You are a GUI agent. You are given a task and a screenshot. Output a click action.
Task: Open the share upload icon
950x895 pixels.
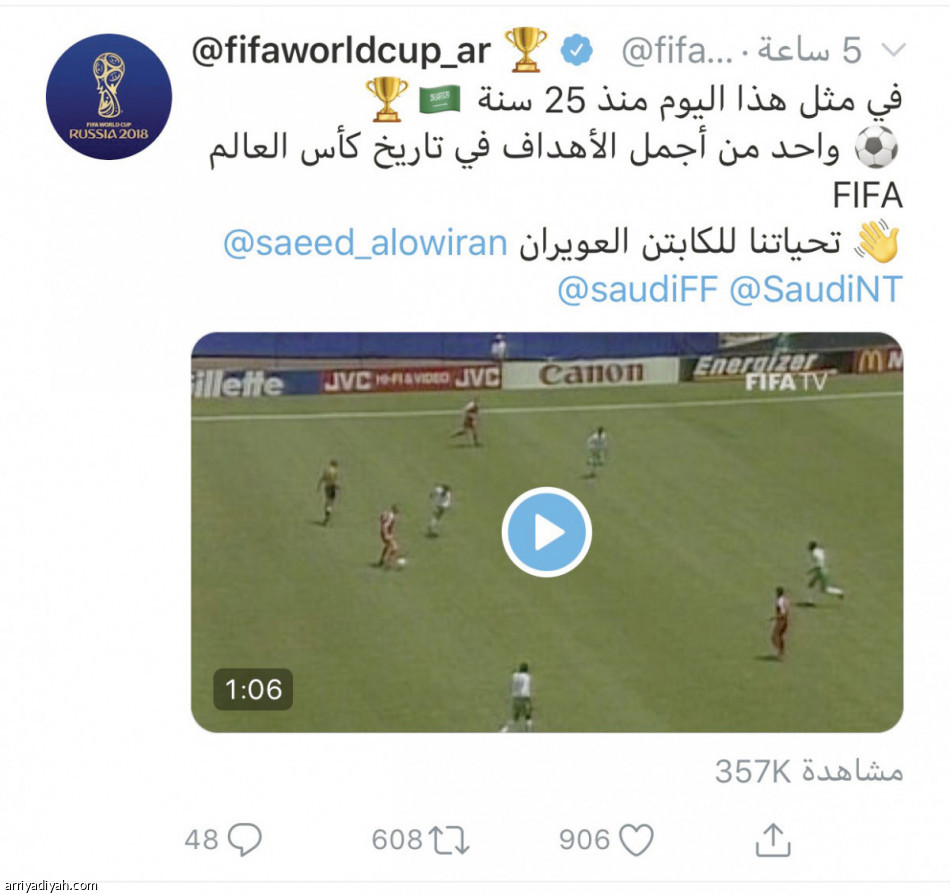coord(773,840)
